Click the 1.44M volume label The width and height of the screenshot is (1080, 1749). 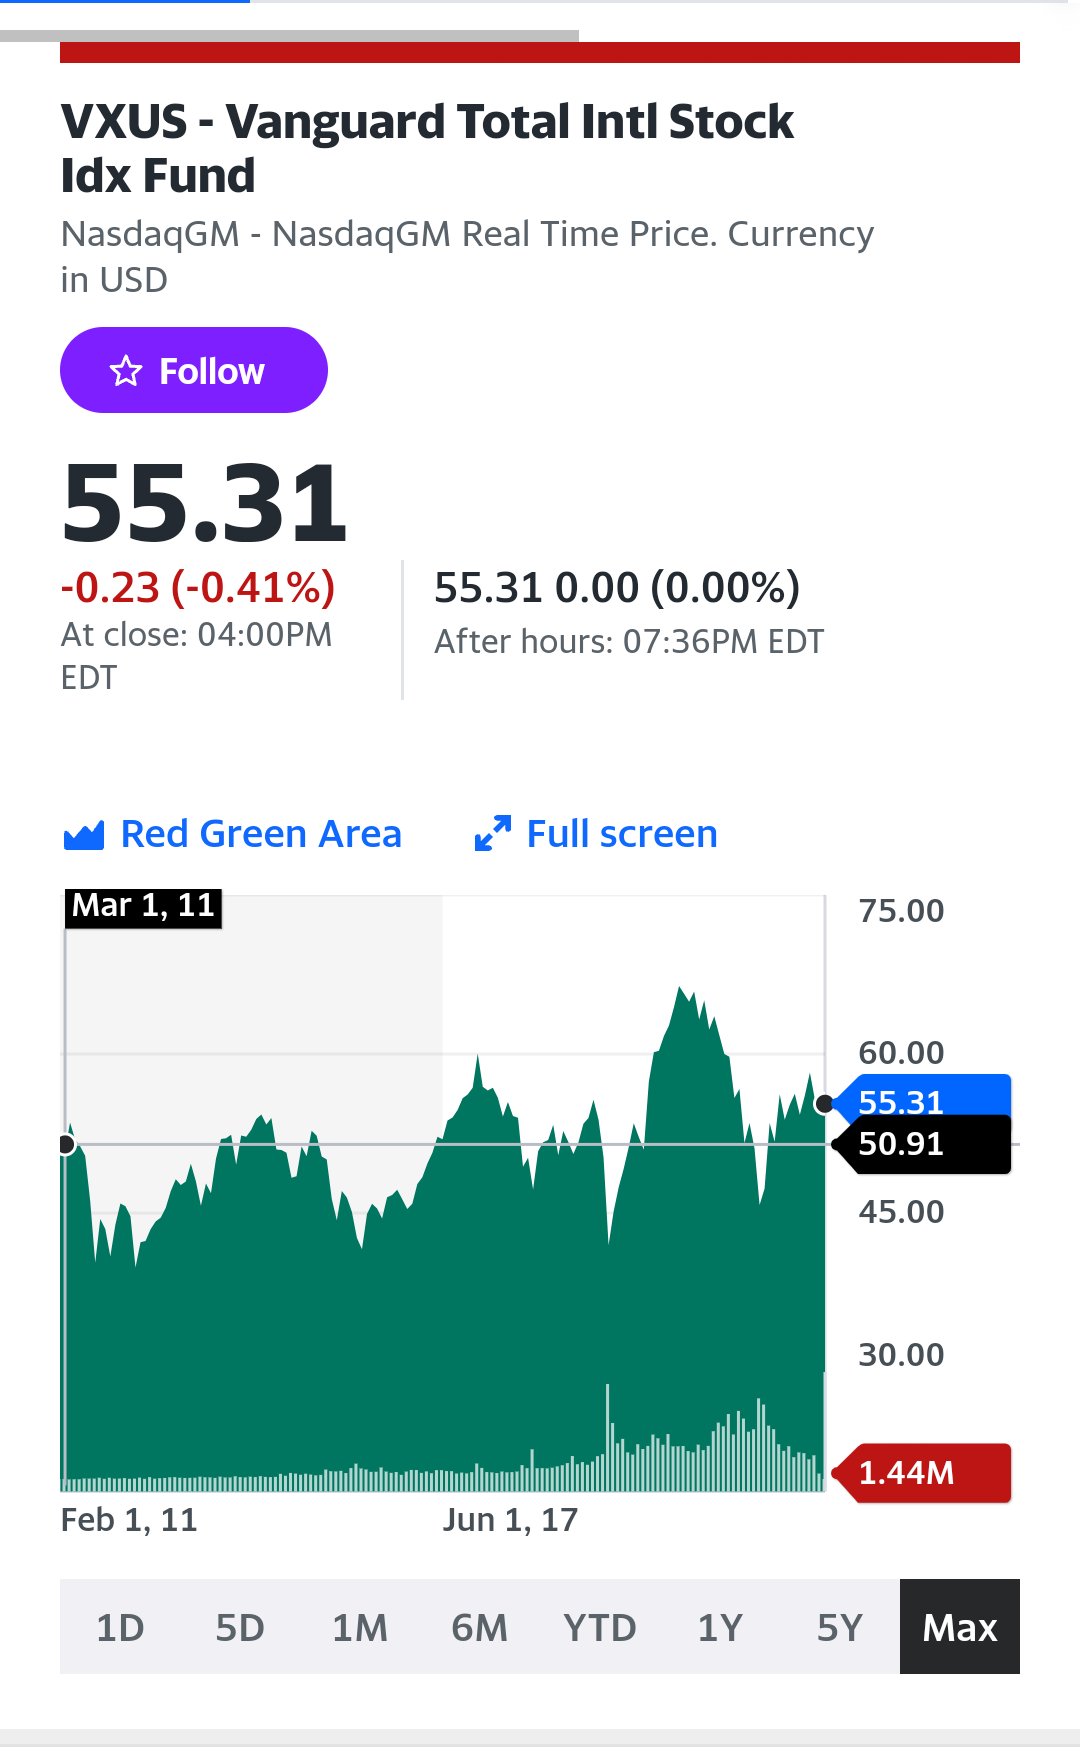click(x=922, y=1473)
